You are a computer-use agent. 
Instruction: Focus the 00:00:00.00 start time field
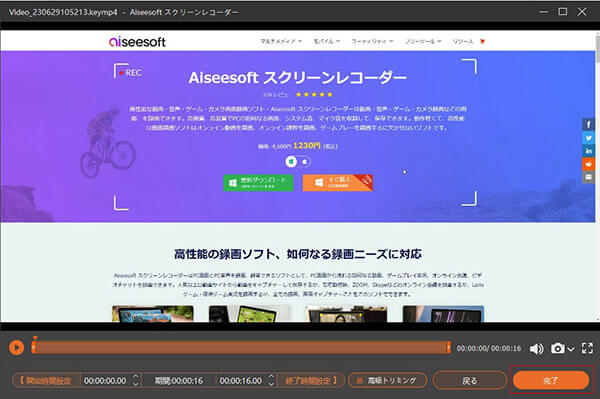coord(105,381)
